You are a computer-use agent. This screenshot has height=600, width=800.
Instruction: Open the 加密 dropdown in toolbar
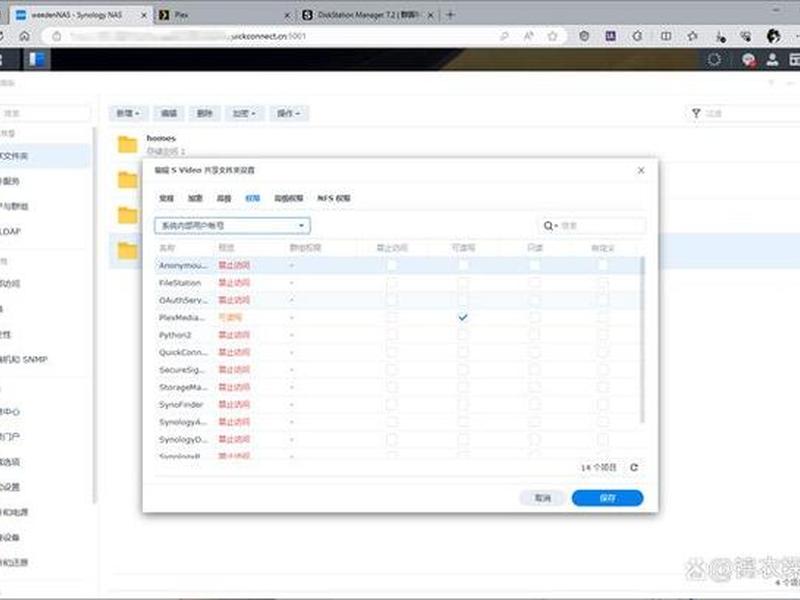click(244, 113)
